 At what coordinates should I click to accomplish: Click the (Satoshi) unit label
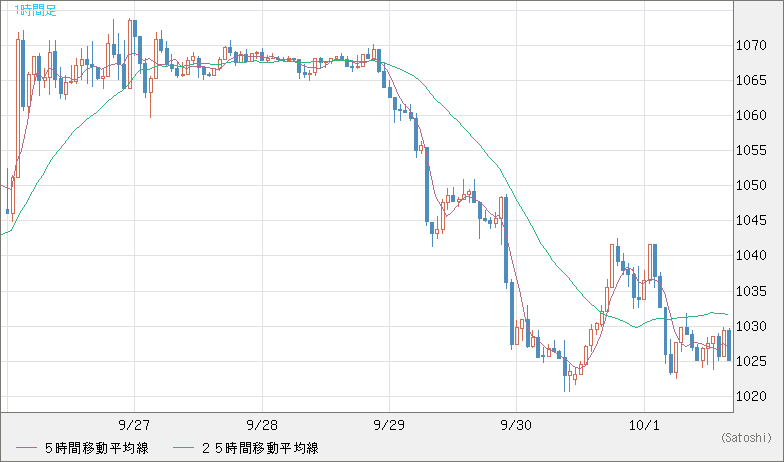click(x=745, y=438)
